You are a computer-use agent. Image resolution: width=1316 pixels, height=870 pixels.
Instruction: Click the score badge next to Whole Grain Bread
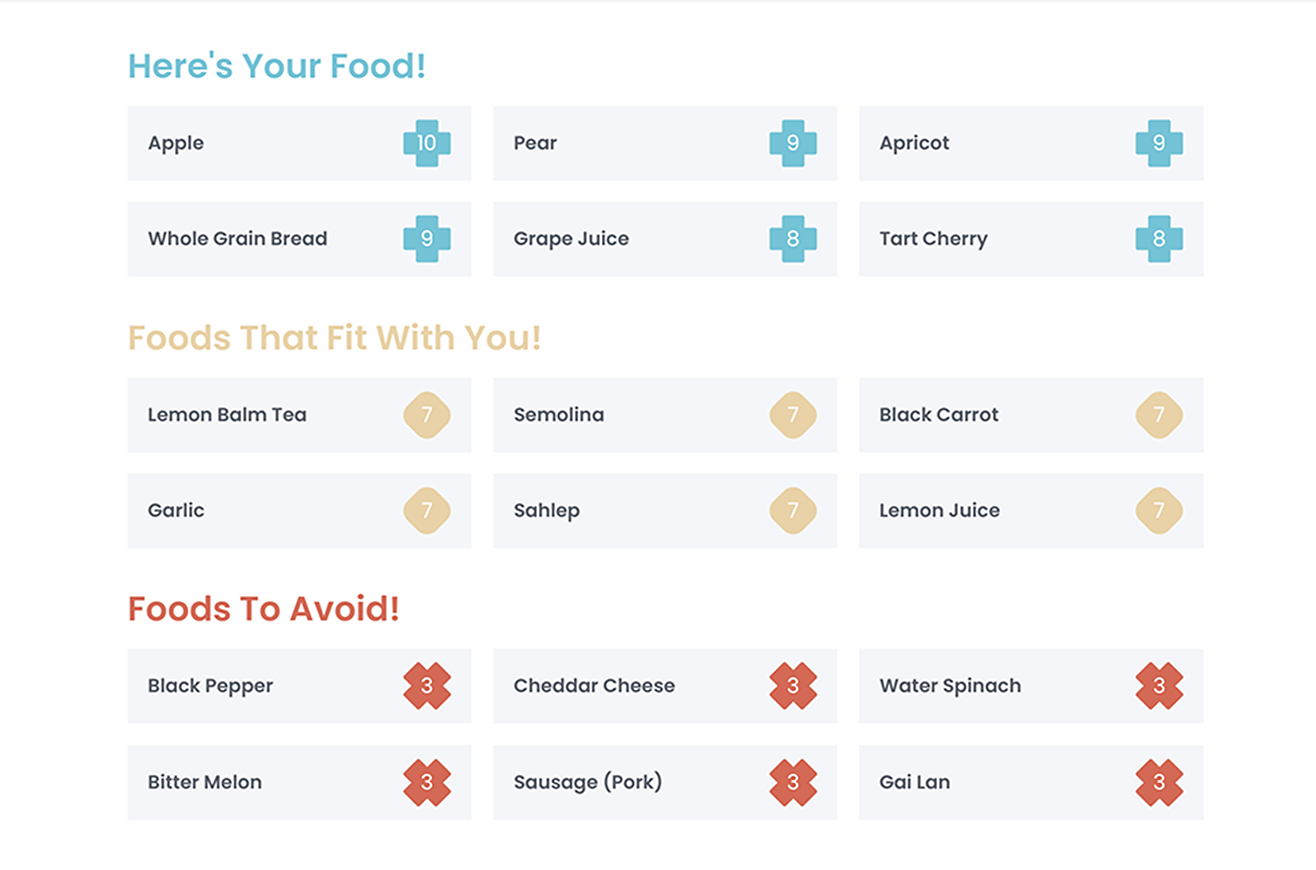coord(427,239)
